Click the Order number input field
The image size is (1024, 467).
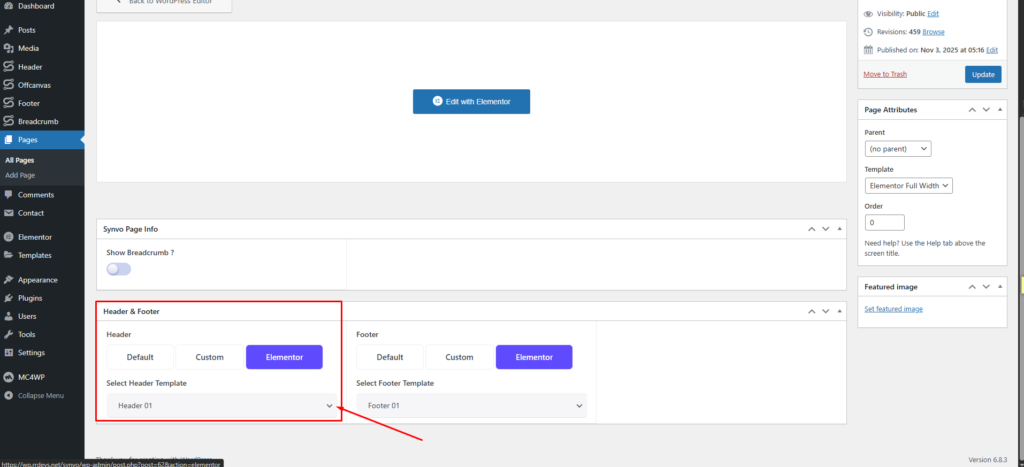pyautogui.click(x=884, y=222)
